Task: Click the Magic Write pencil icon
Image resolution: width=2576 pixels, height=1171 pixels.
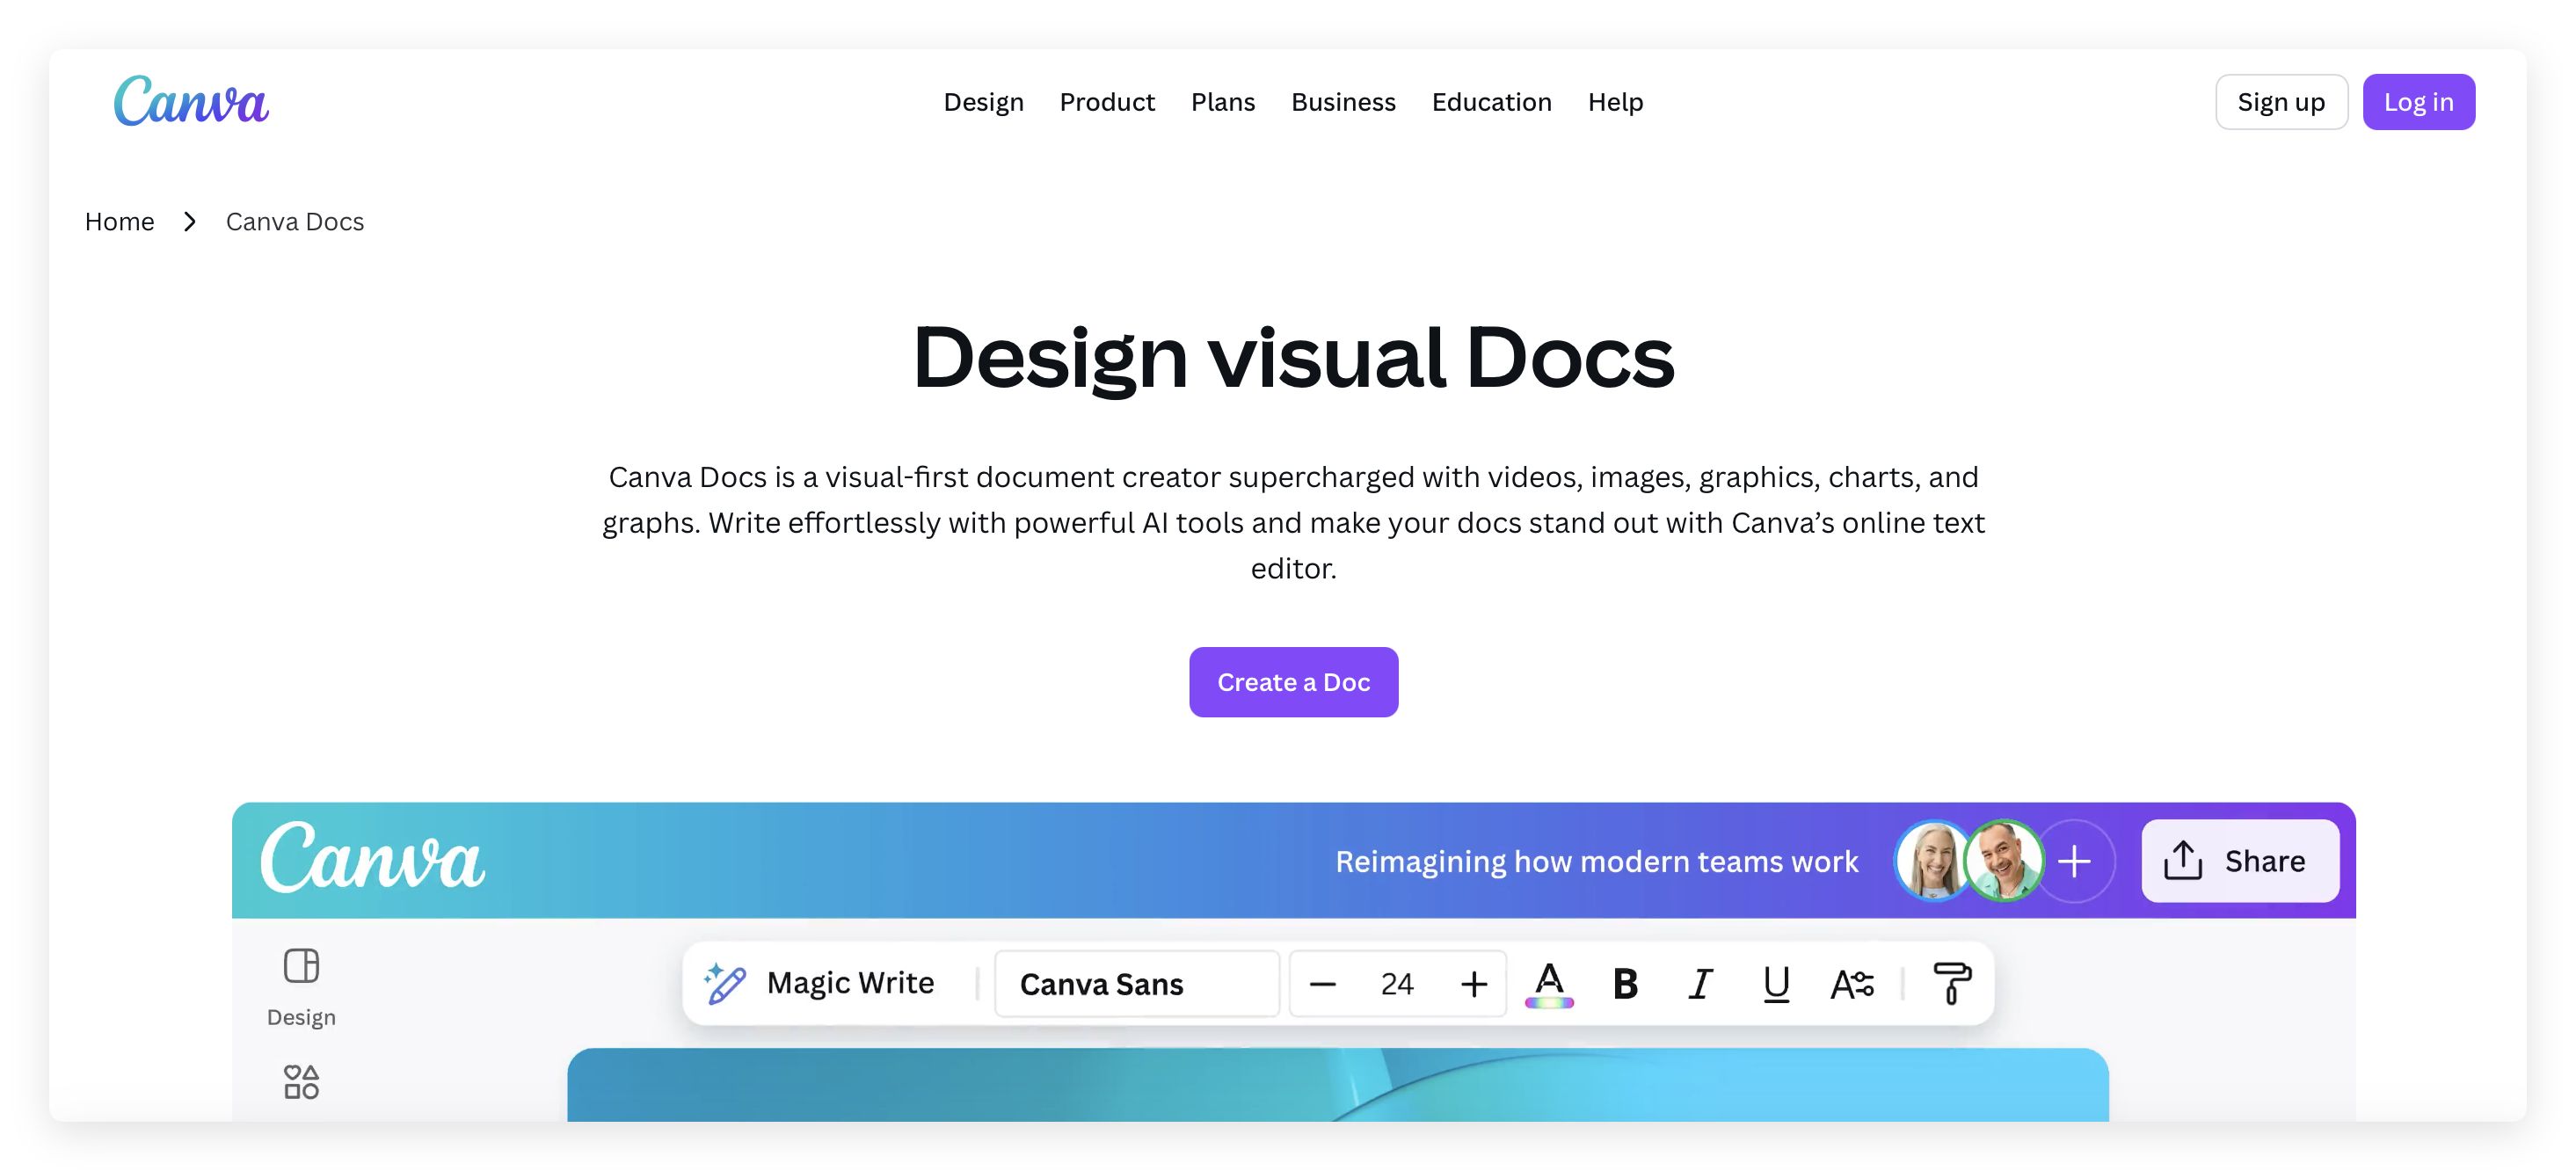Action: pos(724,983)
